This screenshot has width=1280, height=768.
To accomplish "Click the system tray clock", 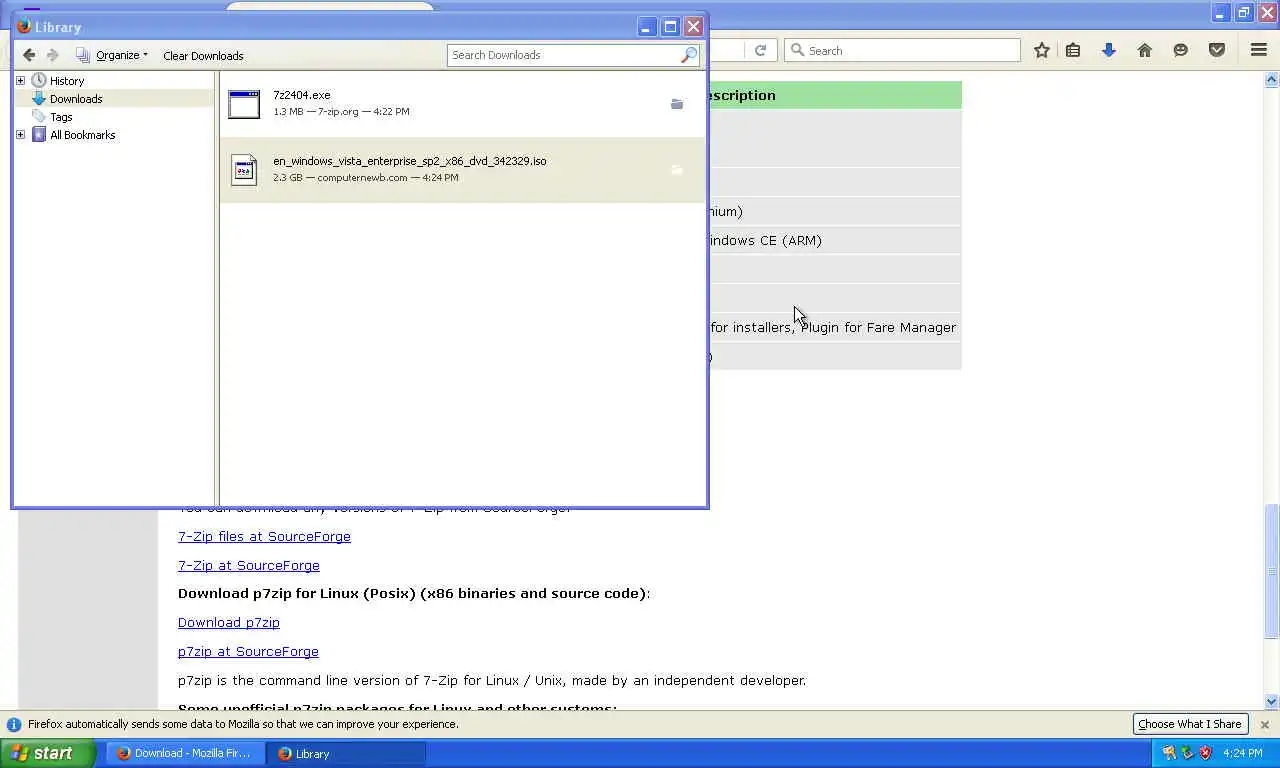I will coord(1243,753).
